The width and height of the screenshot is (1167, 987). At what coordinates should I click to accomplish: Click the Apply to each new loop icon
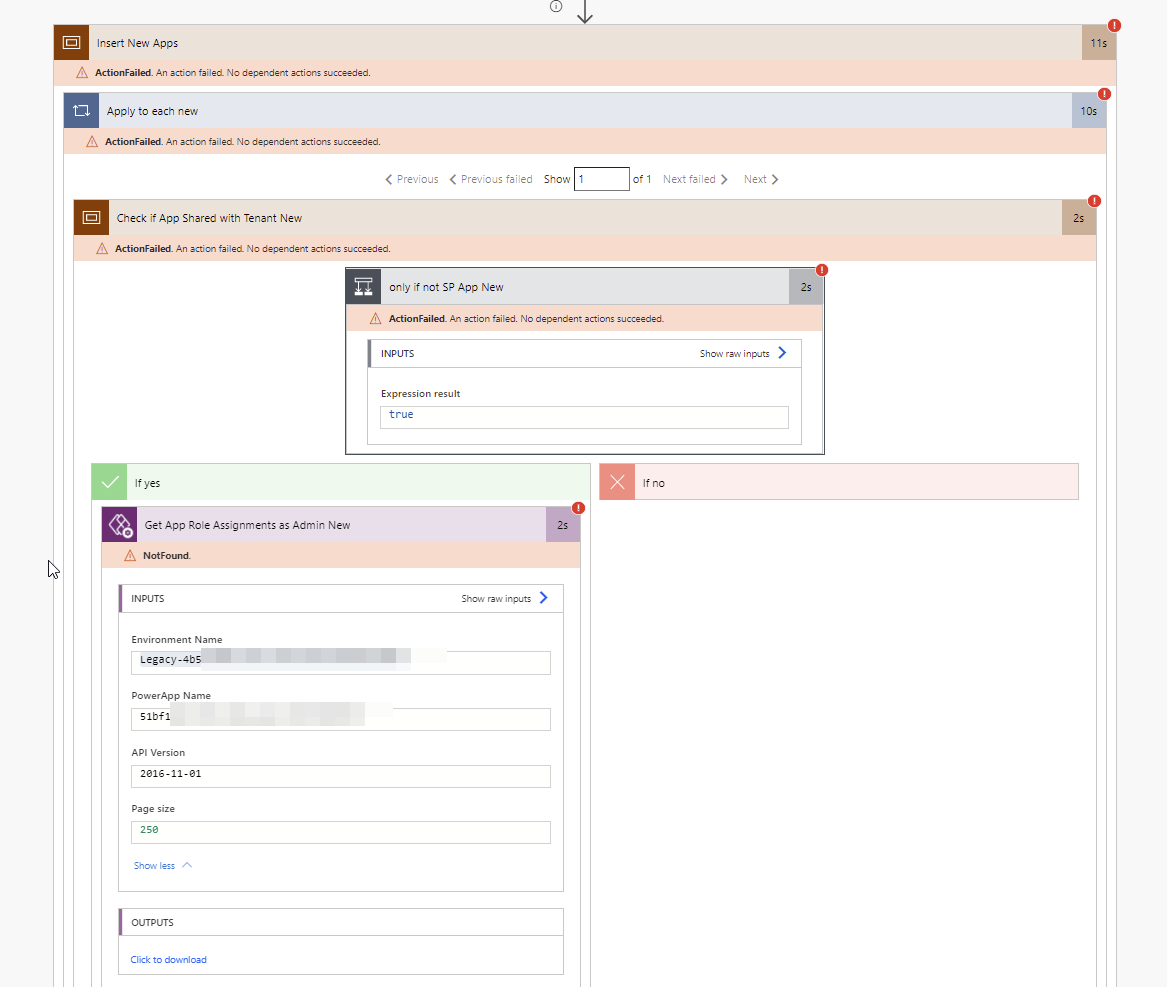tap(81, 111)
